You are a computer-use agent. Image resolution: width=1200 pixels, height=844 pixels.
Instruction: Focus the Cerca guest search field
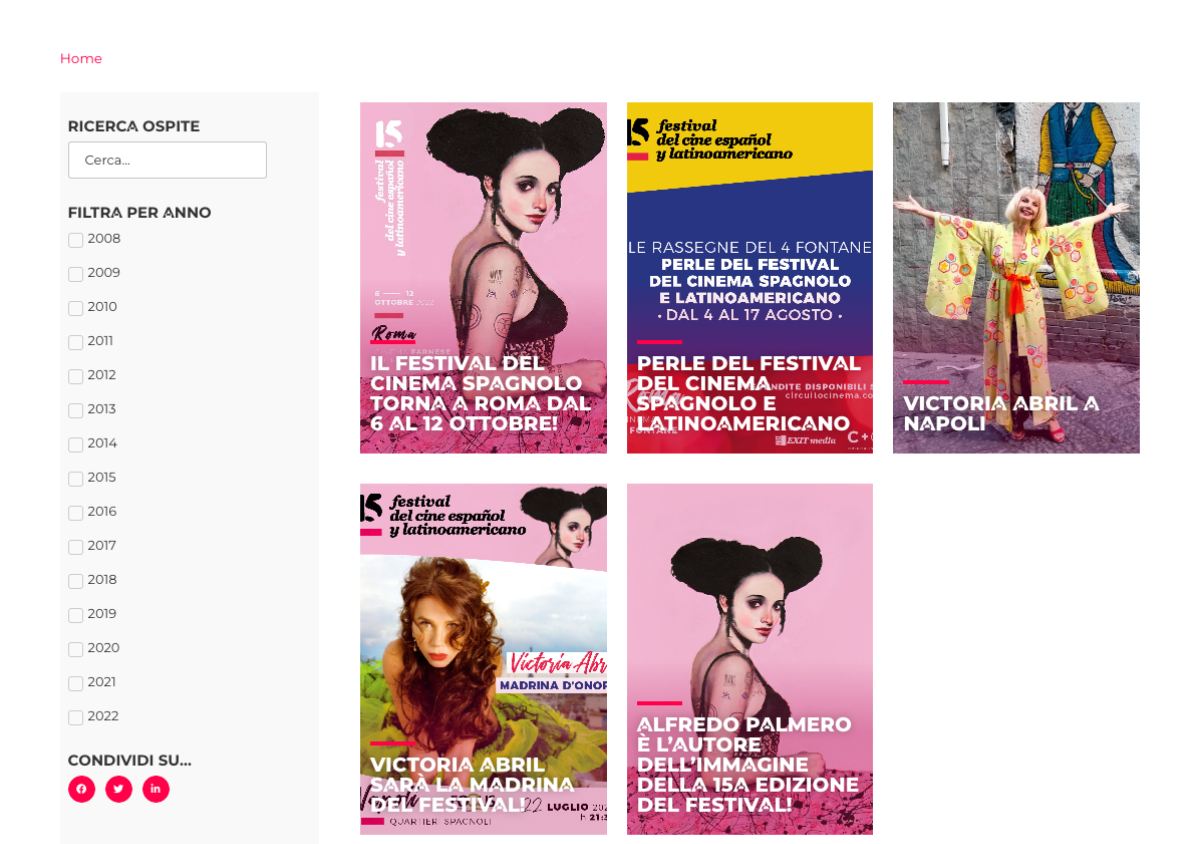click(x=167, y=160)
